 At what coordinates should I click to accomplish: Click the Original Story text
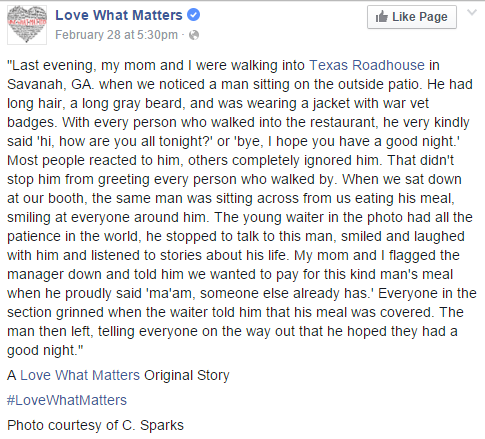tap(187, 375)
